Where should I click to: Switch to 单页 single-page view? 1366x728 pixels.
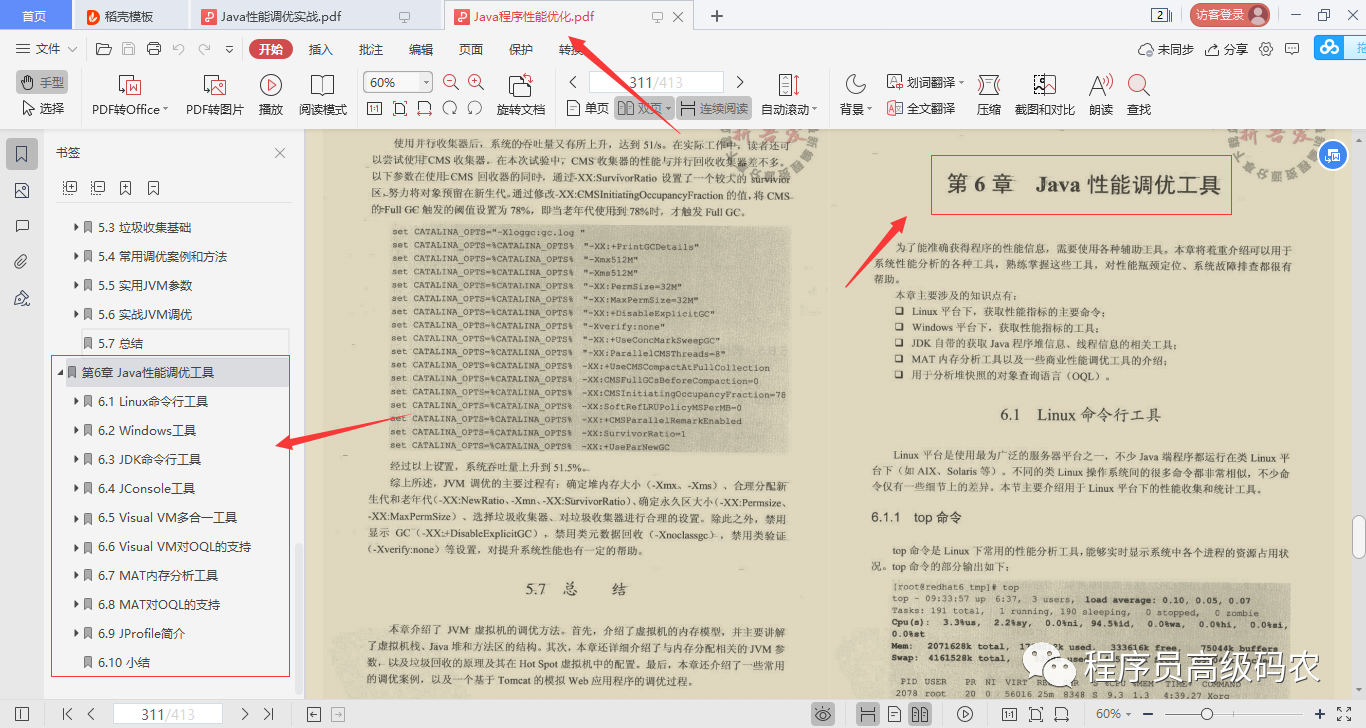coord(588,108)
